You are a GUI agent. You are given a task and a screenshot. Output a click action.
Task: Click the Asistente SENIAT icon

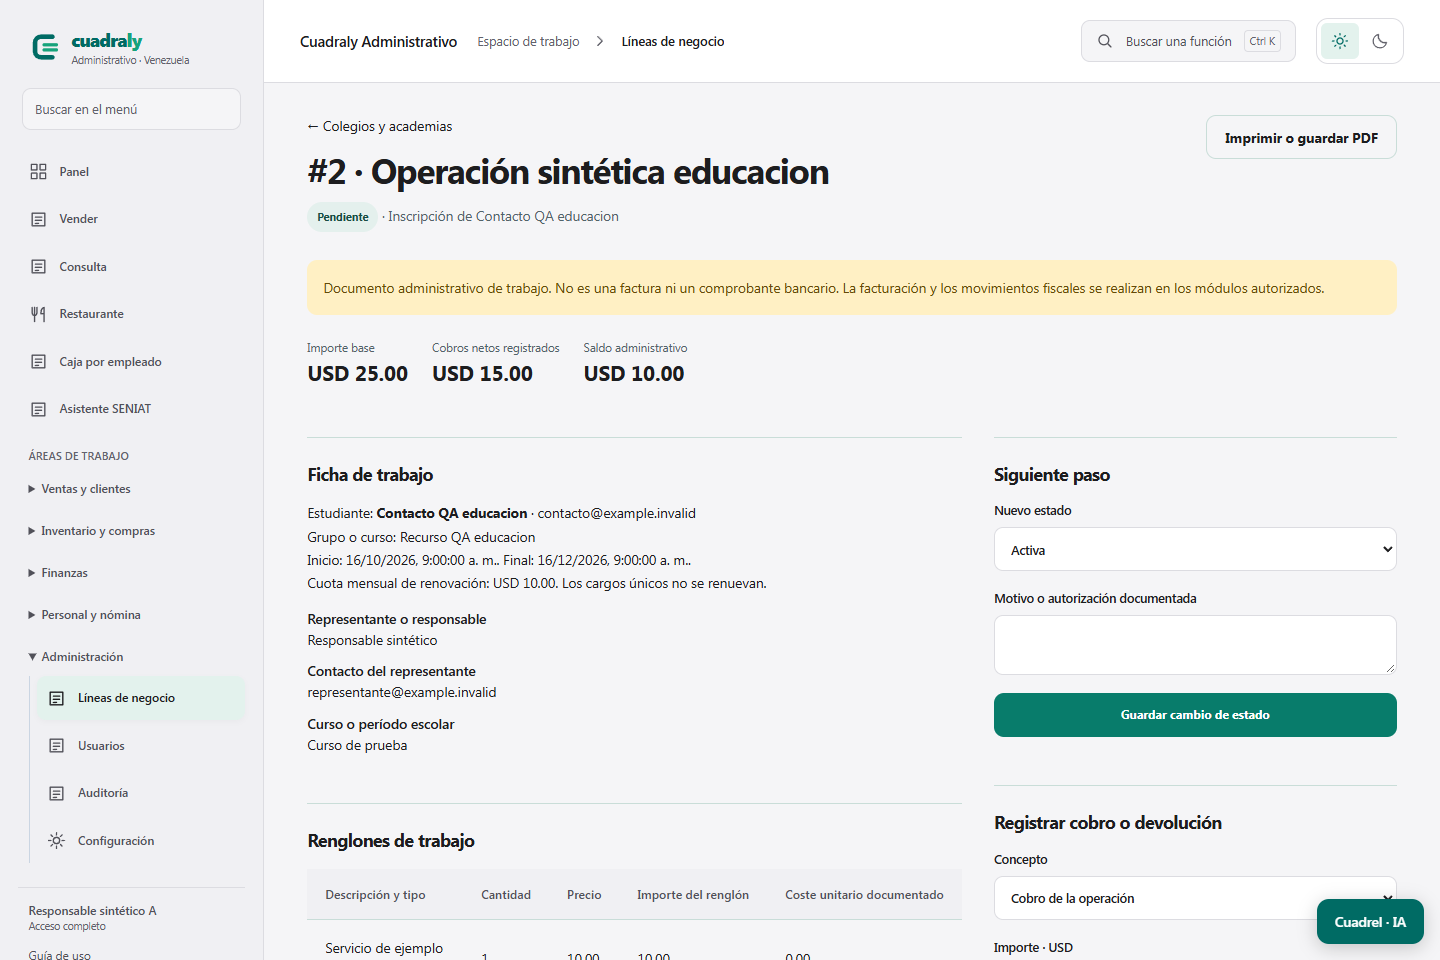[x=38, y=409]
